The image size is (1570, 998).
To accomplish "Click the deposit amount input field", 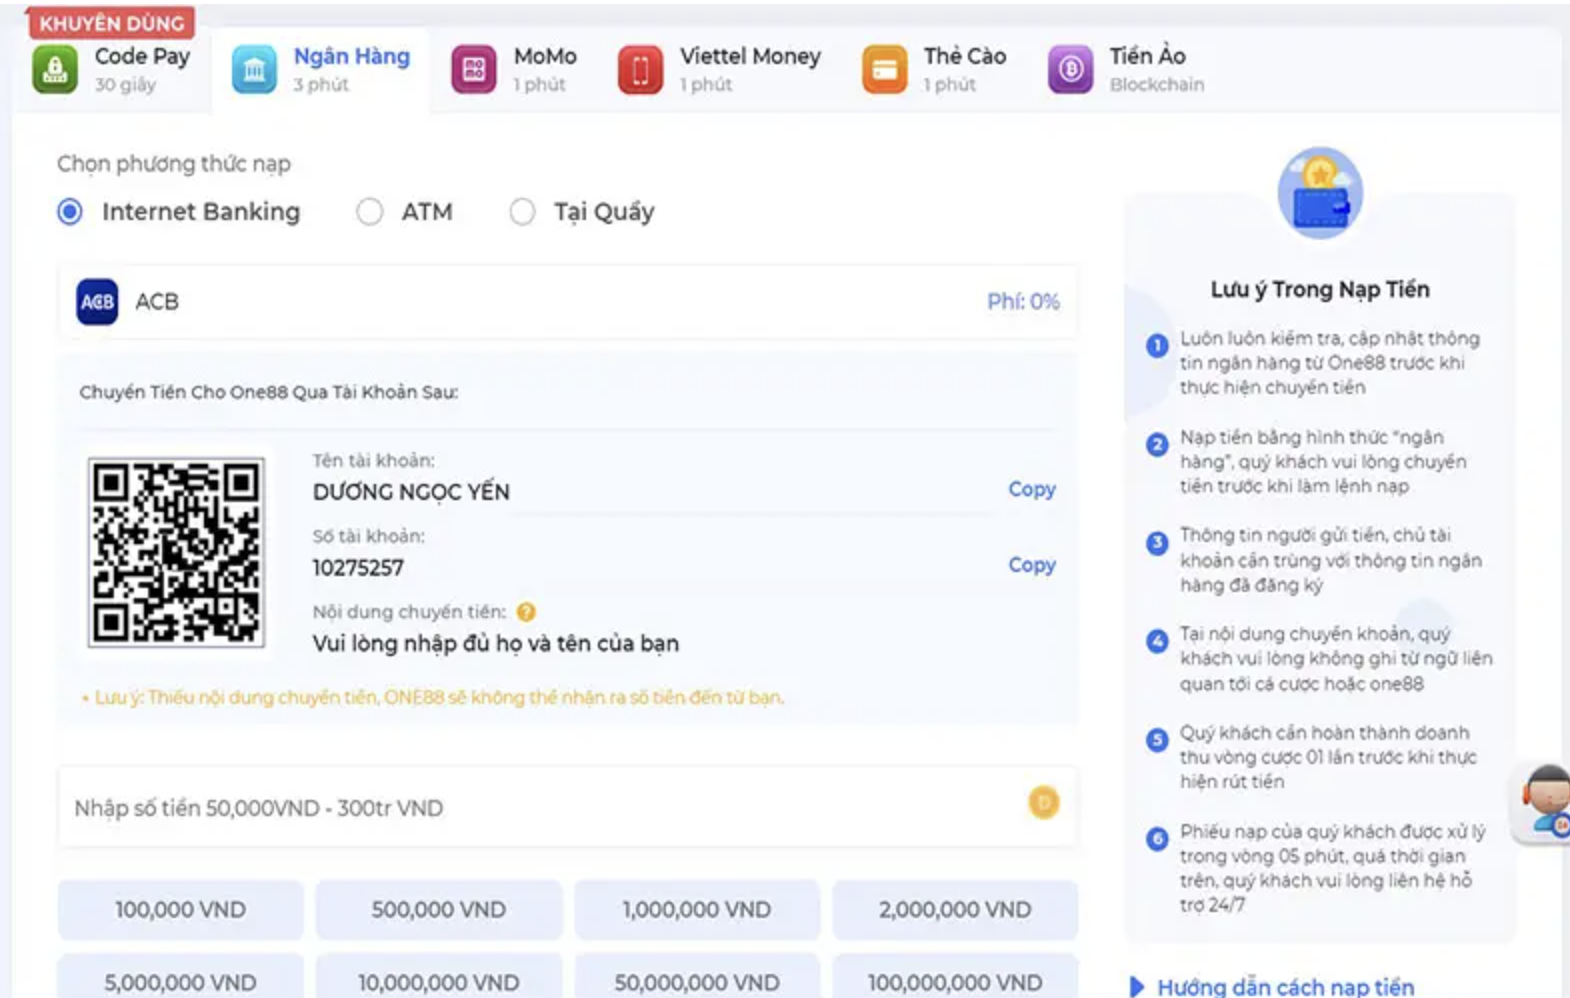I will pos(568,807).
